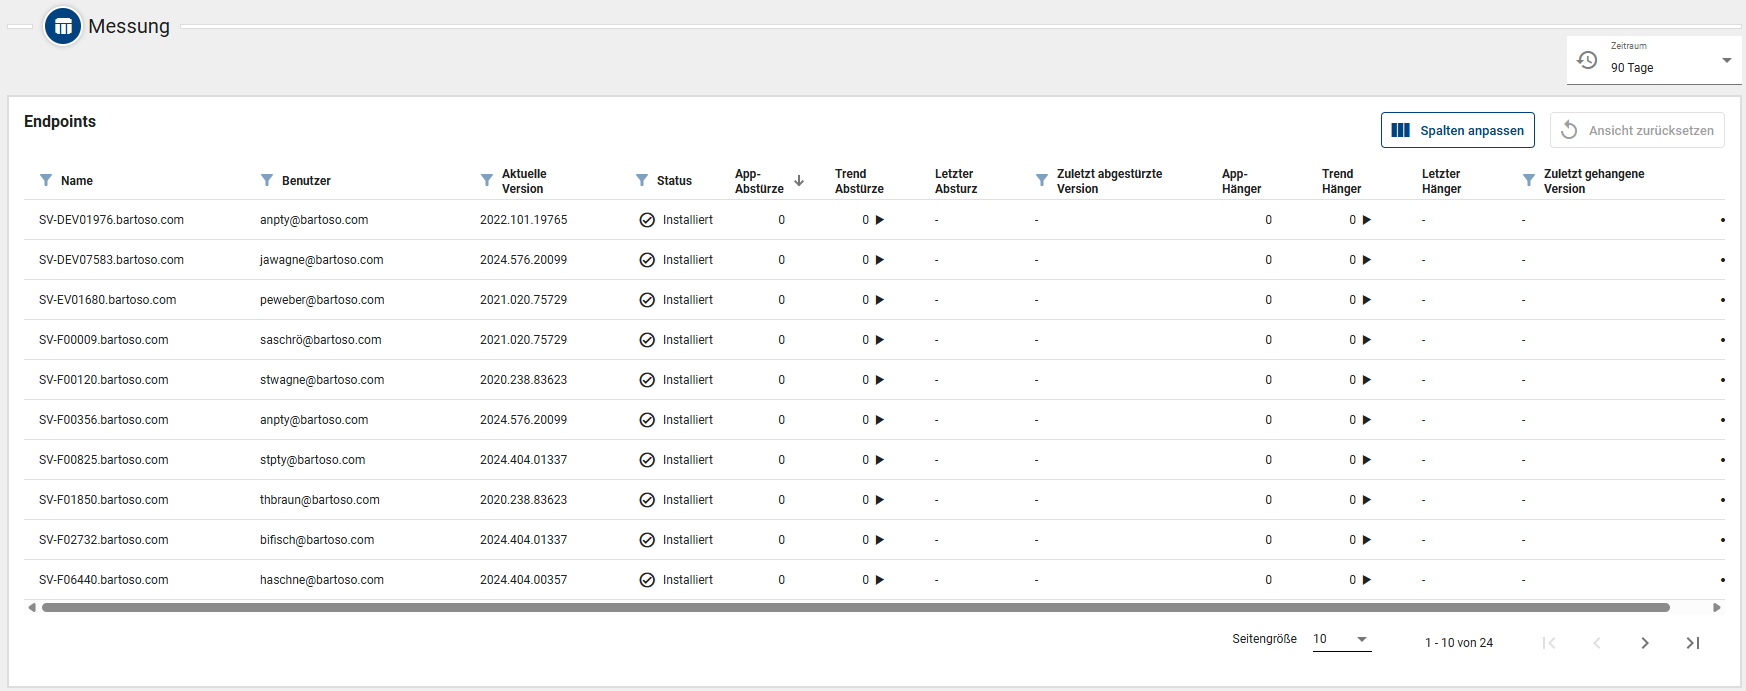Screen dimensions: 1746x691
Task: Select the SV-F02732.bartoso.com endpoint row
Action: [x=104, y=540]
